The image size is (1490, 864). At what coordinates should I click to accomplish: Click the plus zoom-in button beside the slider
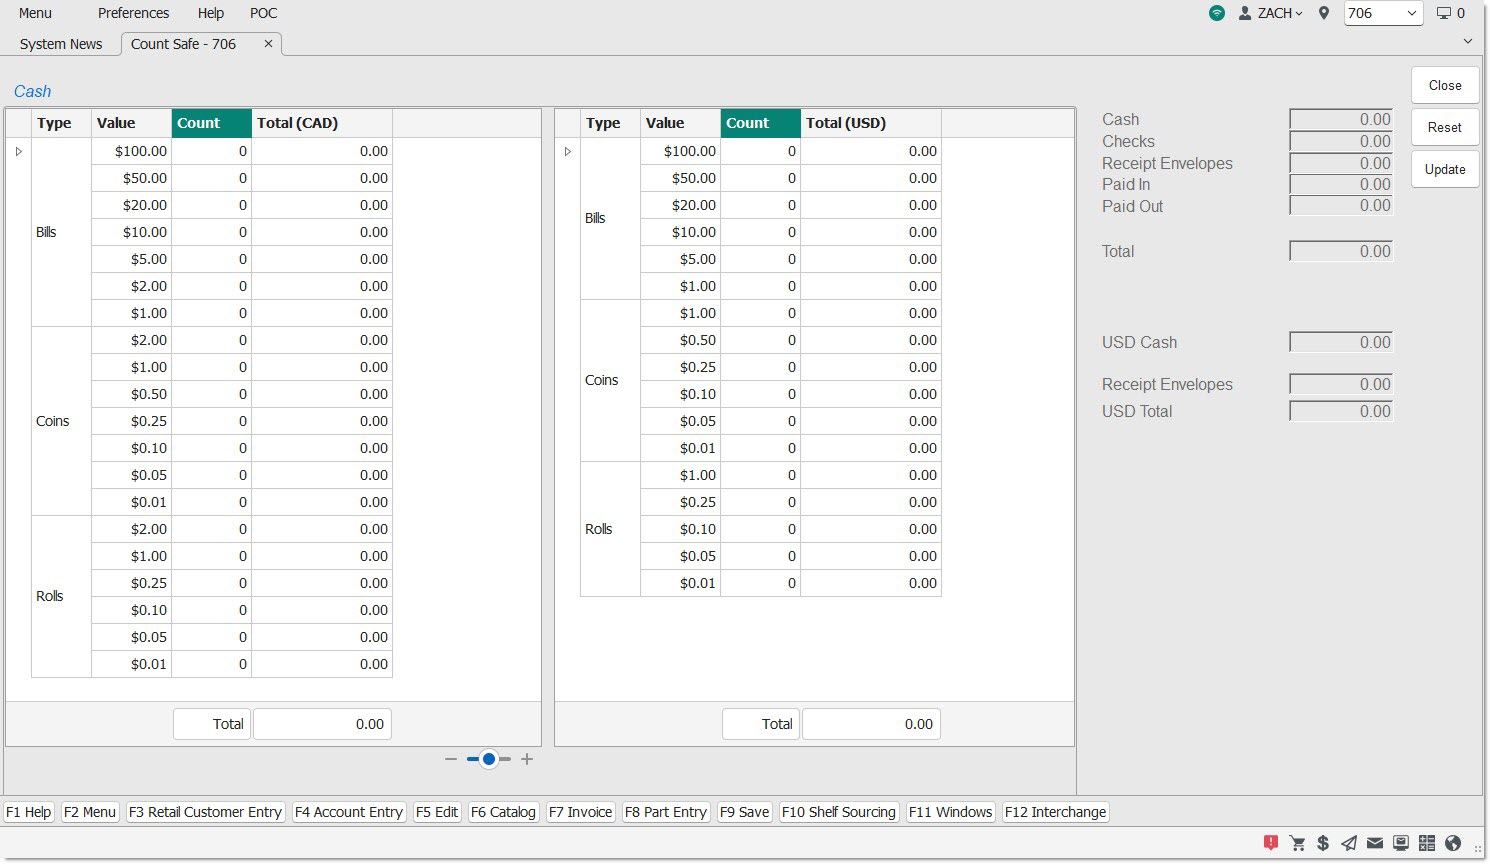pyautogui.click(x=527, y=759)
